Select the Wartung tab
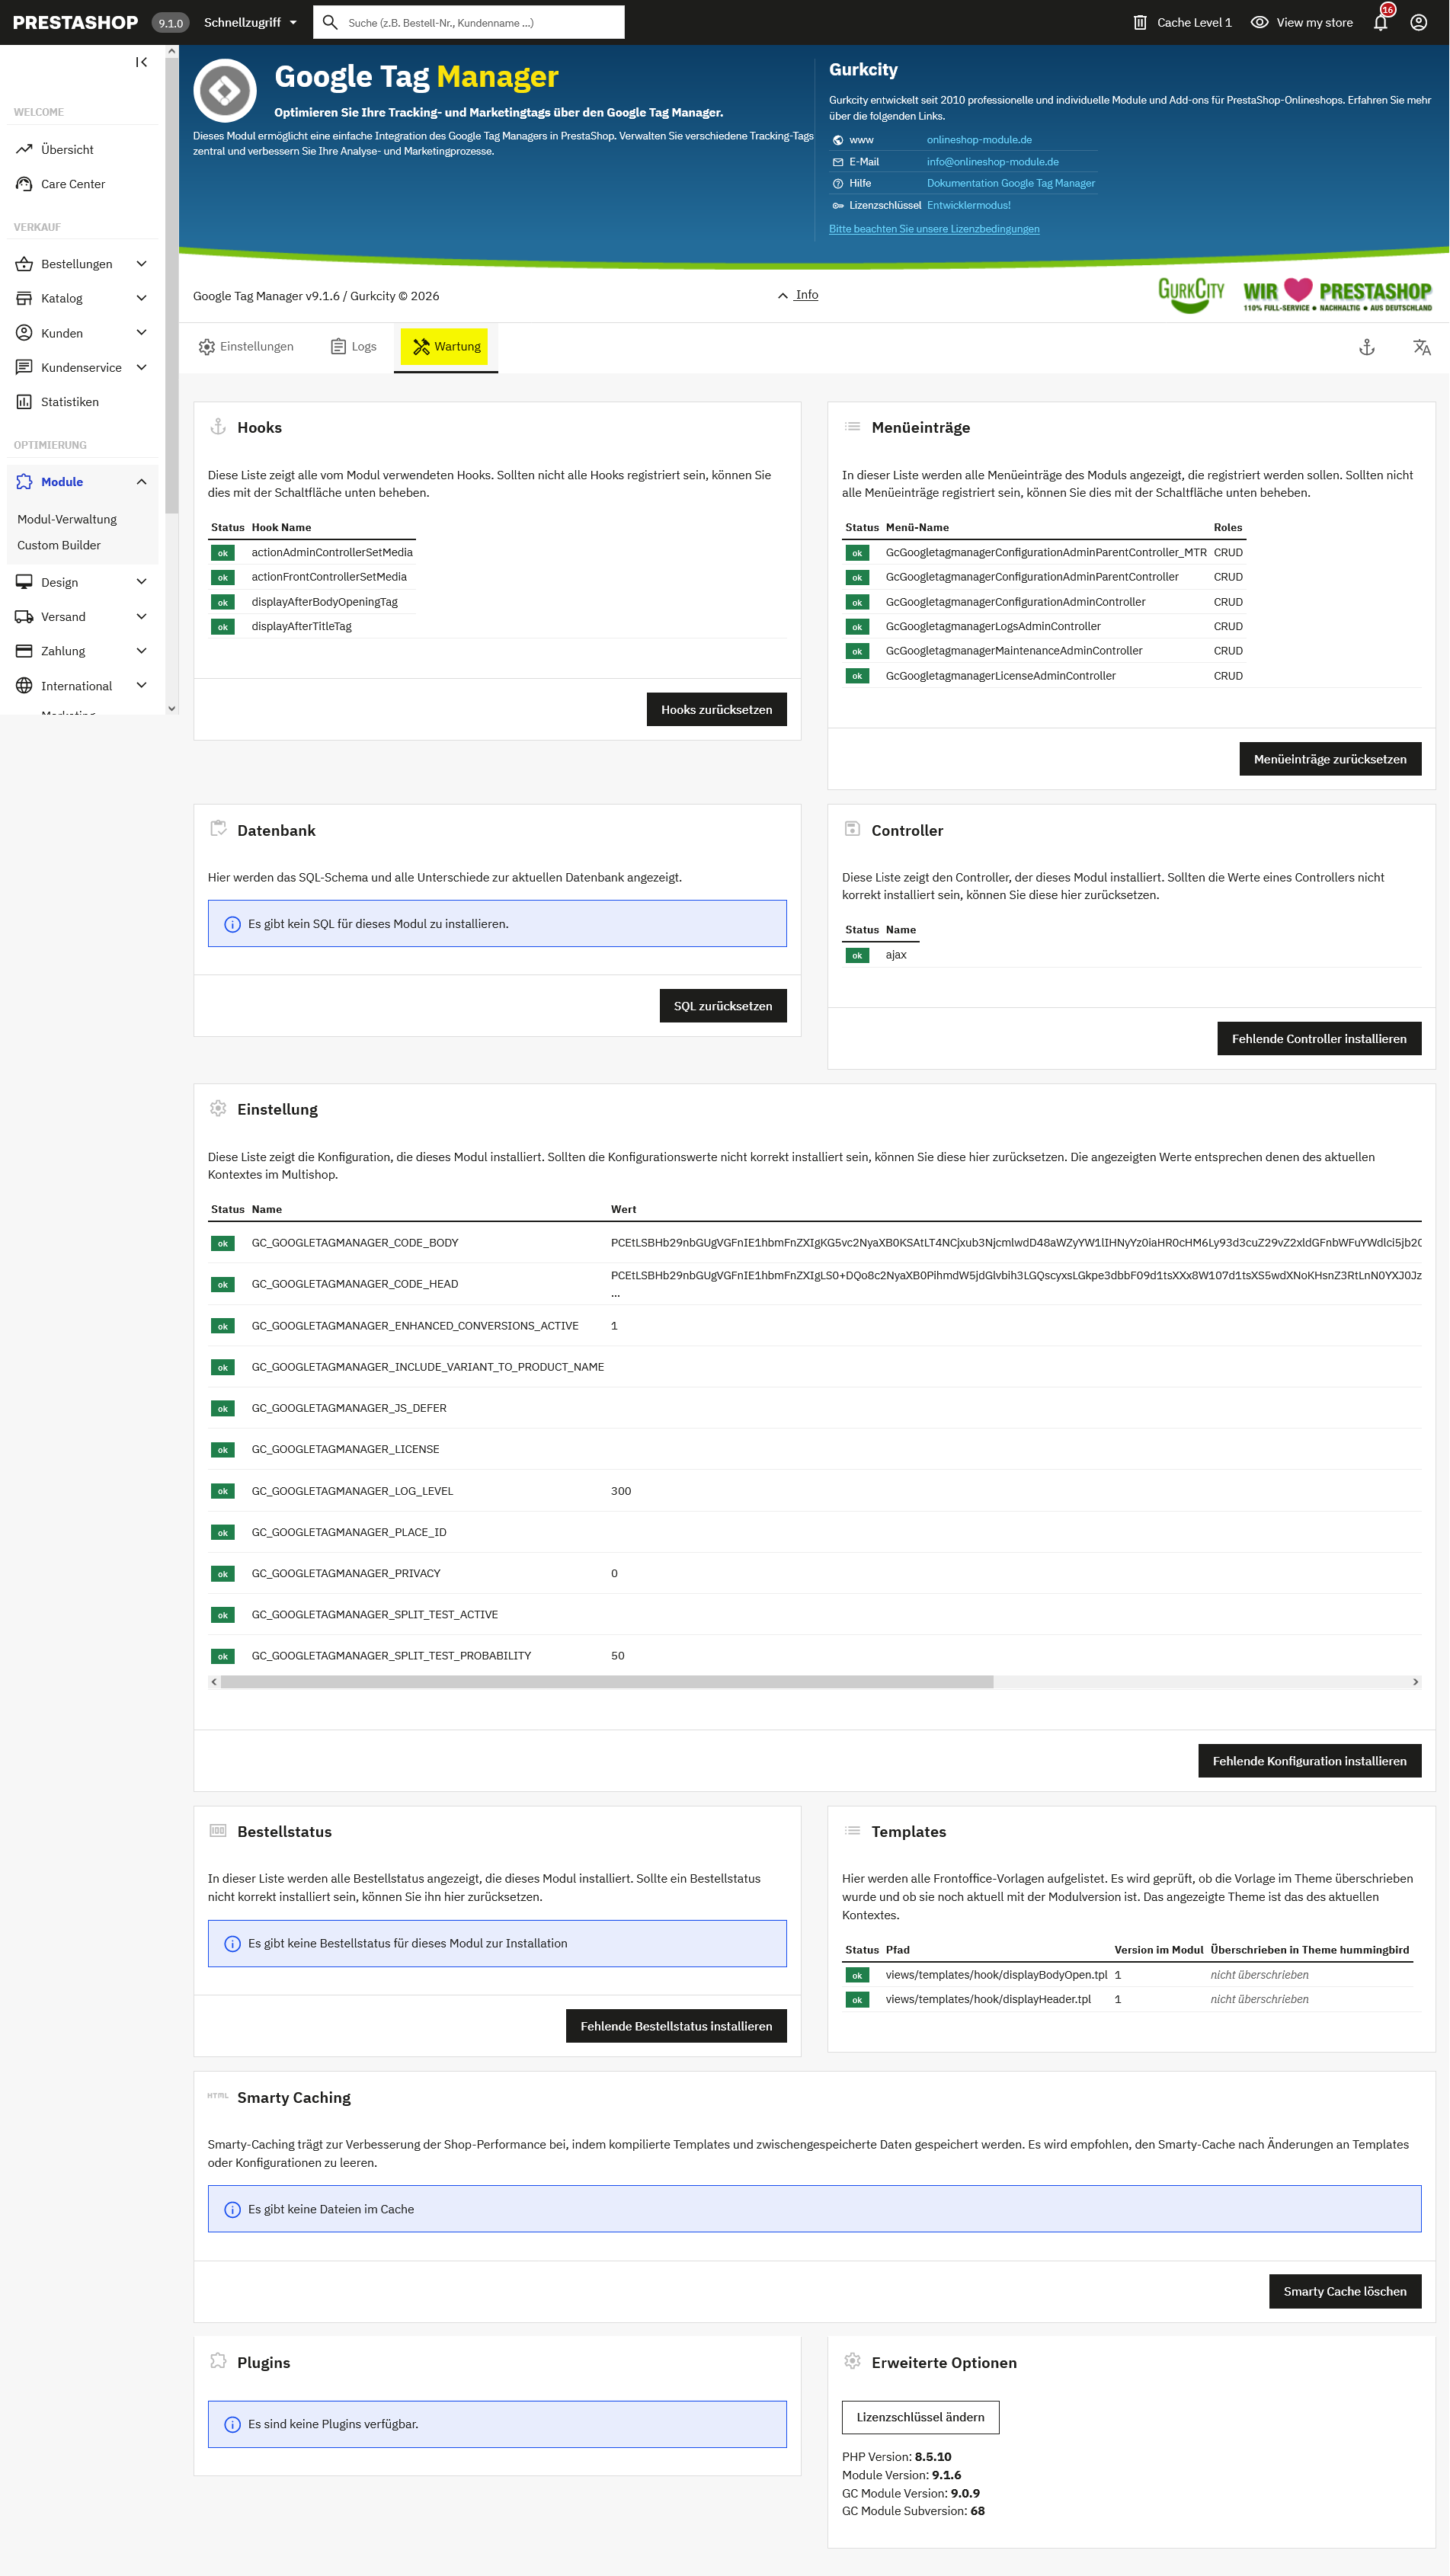This screenshot has width=1450, height=2576. (446, 347)
